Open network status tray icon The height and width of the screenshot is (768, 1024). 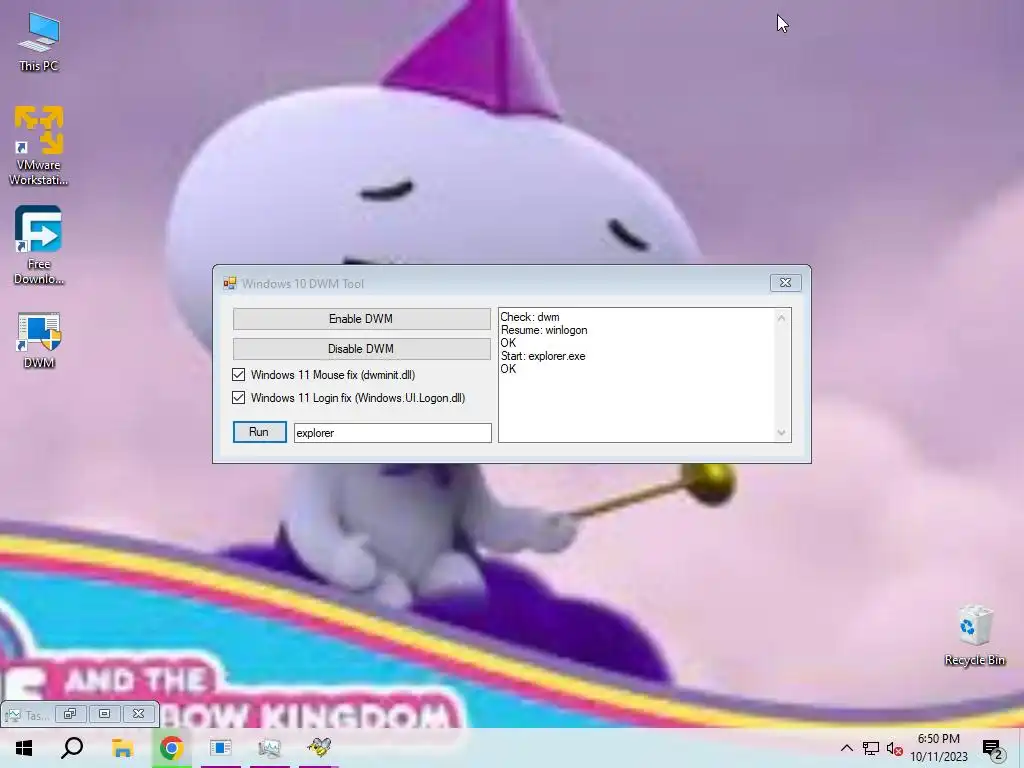coord(871,748)
